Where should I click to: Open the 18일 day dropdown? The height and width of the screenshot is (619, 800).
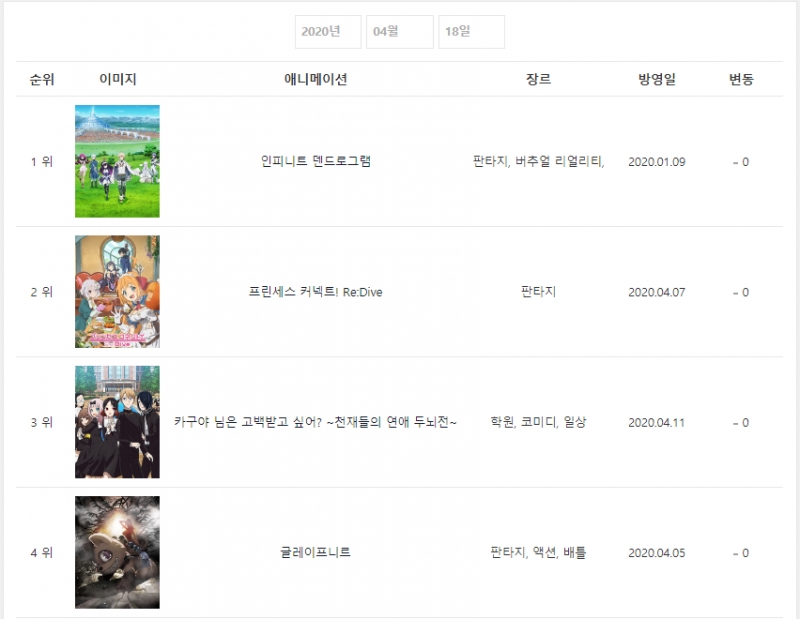471,32
